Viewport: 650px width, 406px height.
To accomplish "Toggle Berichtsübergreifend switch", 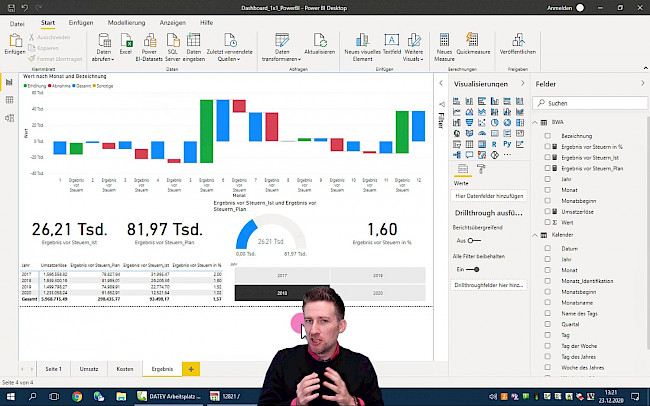I will tap(473, 240).
